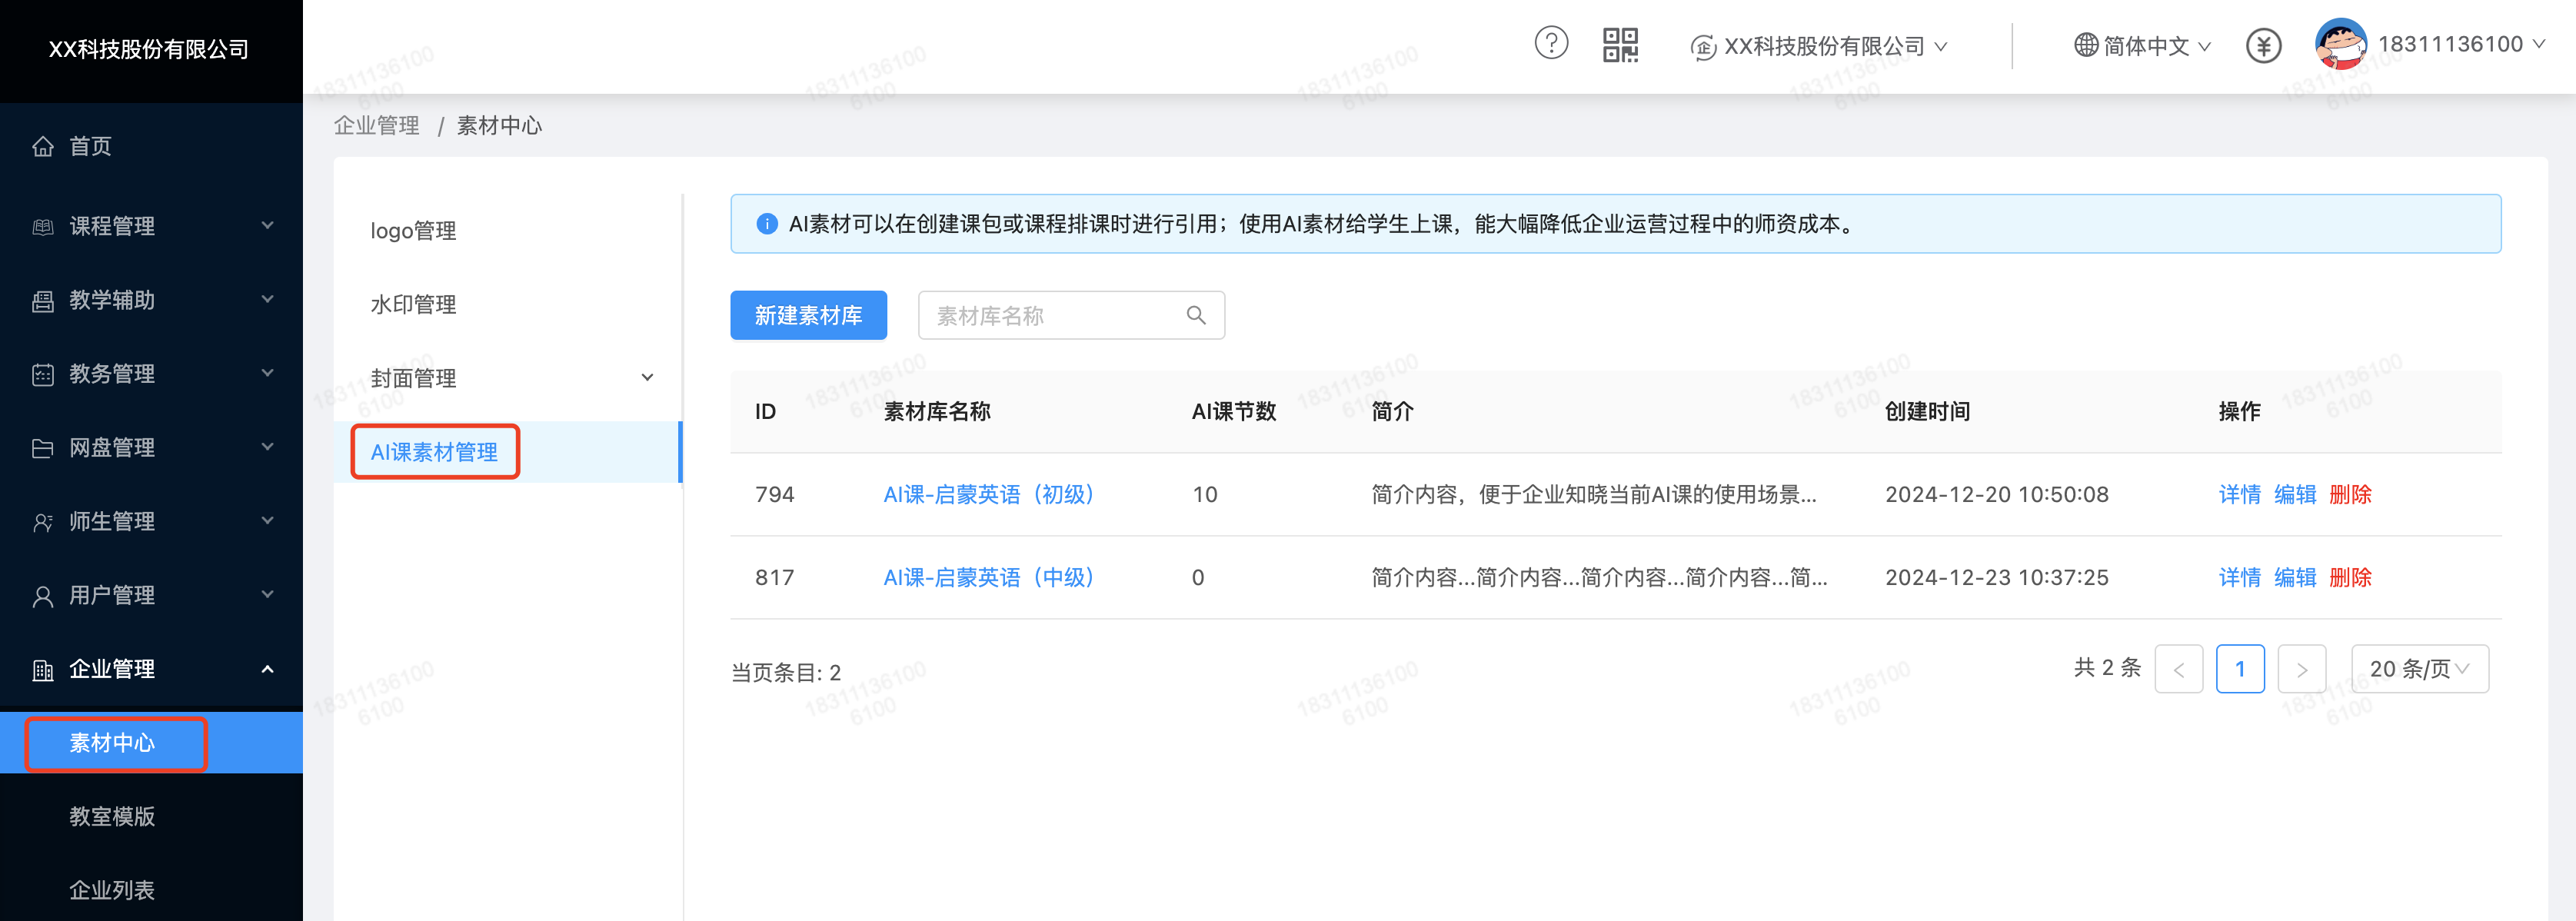
Task: Expand the 封面管理 section
Action: 647,378
